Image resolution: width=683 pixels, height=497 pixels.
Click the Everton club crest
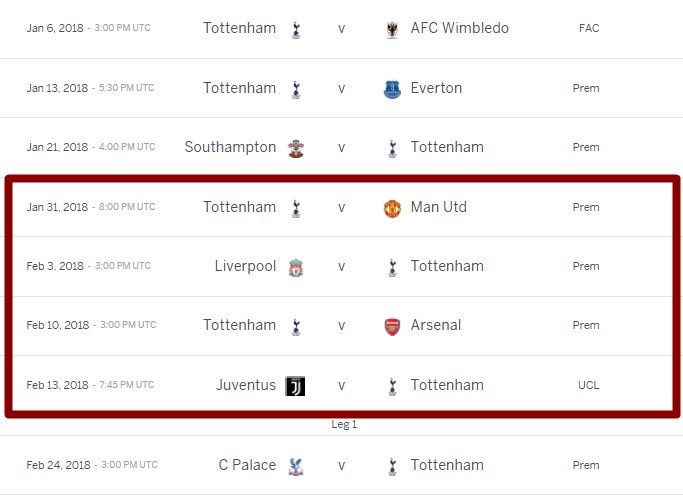(392, 89)
